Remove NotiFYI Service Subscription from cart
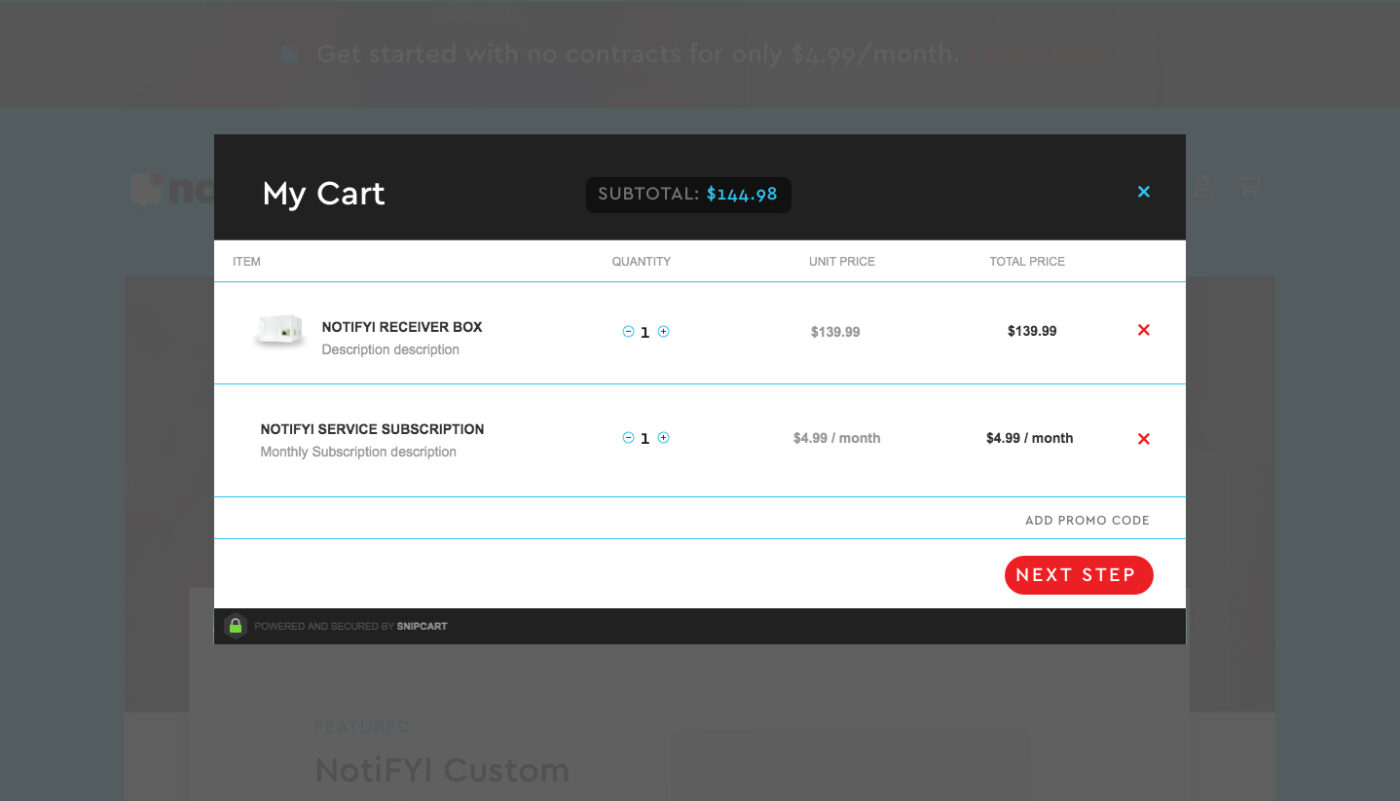Screen dimensions: 1400x801 tap(1143, 438)
